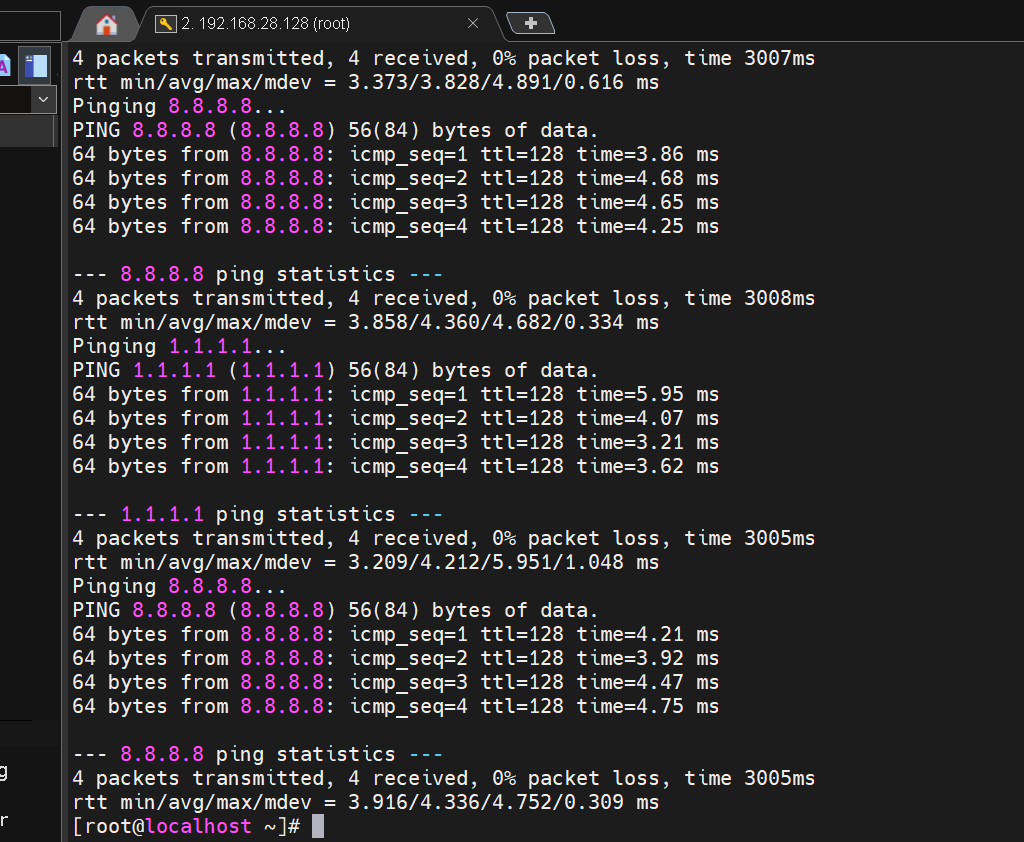Click the reply line with time=4.47 ms
This screenshot has height=842, width=1024.
(x=395, y=682)
